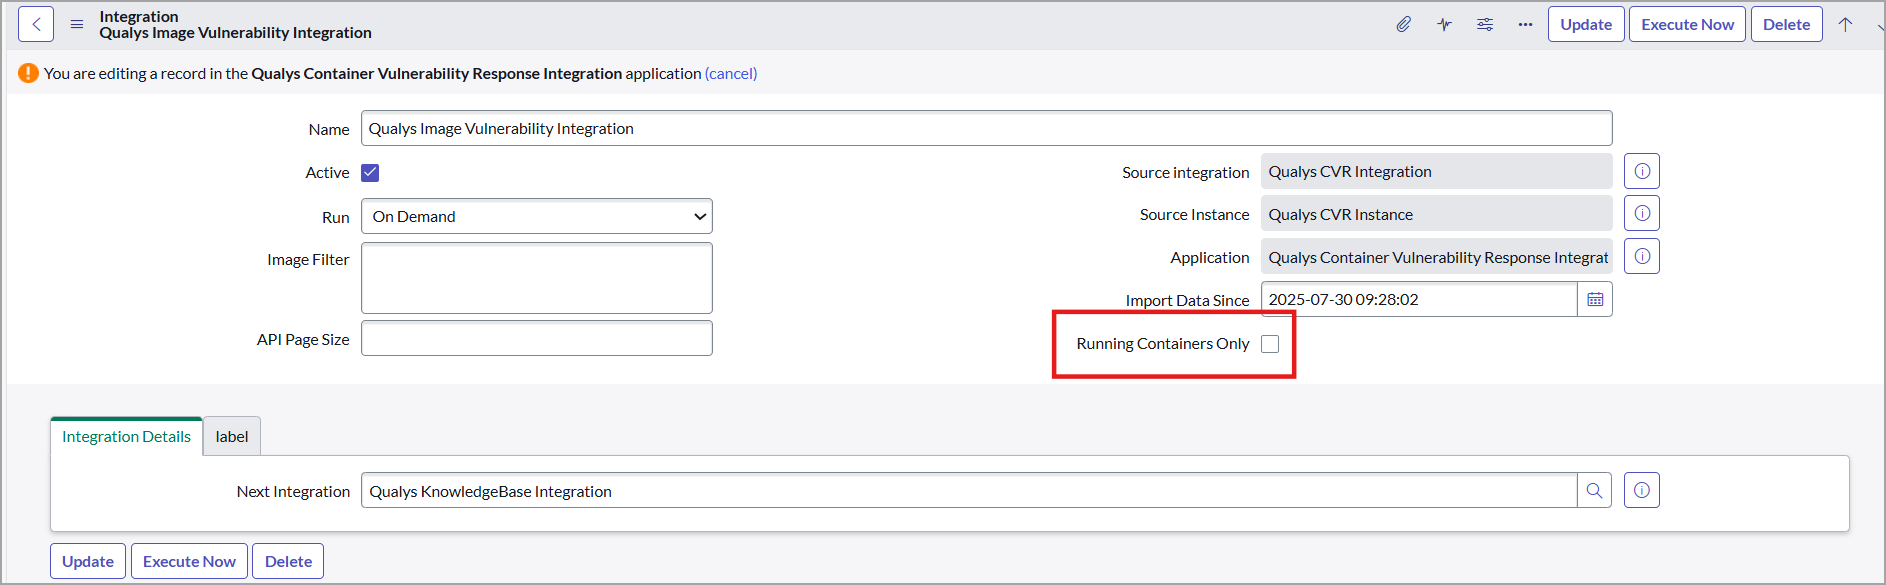Image resolution: width=1886 pixels, height=585 pixels.
Task: Enable Running Containers Only checkbox
Action: 1270,344
